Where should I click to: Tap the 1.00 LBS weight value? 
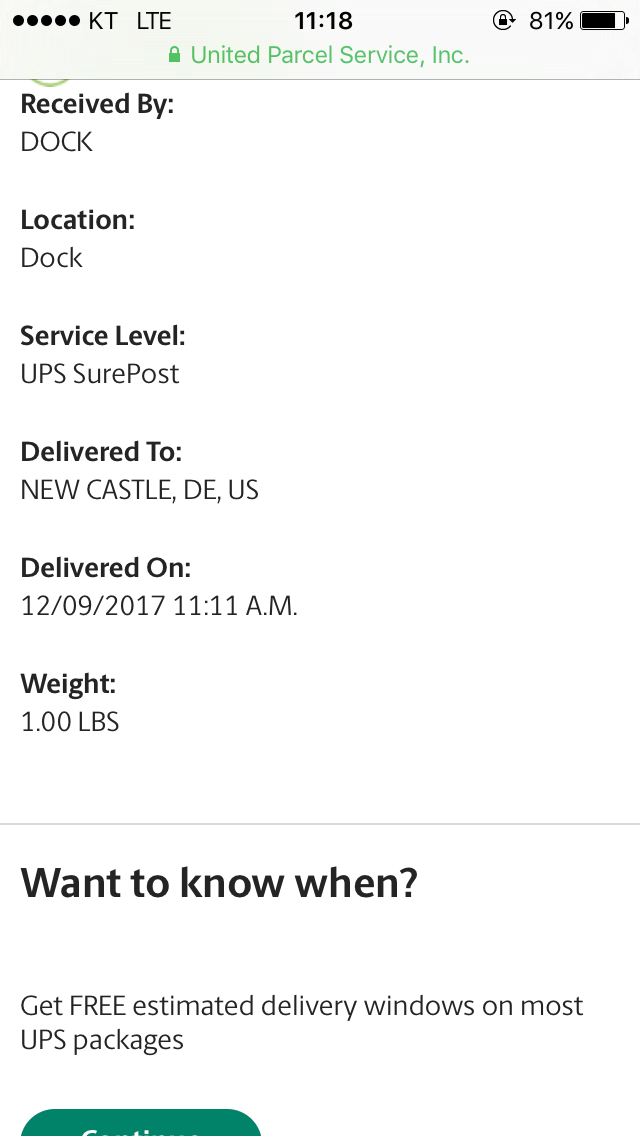tap(70, 722)
